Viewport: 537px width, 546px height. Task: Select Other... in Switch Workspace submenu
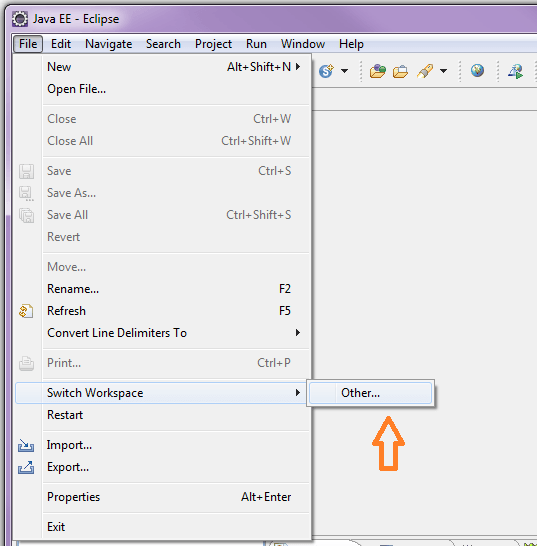point(371,393)
